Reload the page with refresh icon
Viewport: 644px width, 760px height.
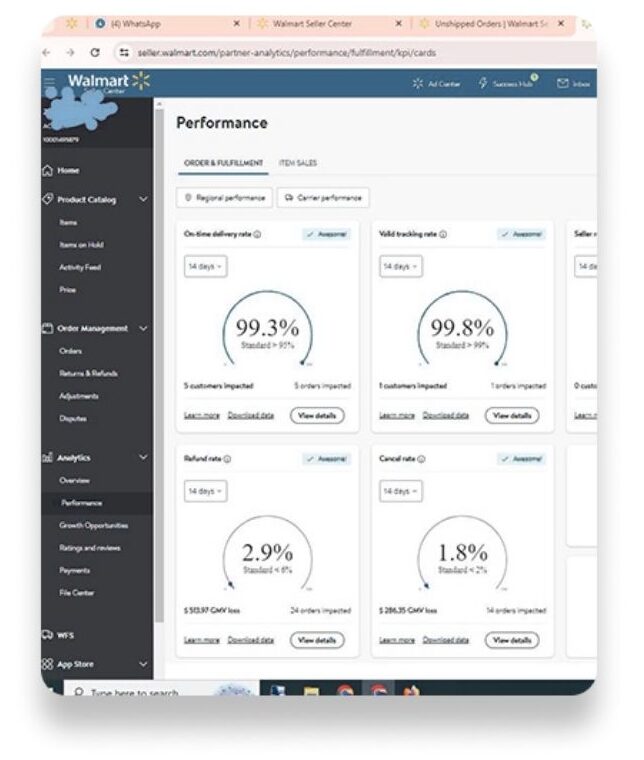tap(95, 52)
